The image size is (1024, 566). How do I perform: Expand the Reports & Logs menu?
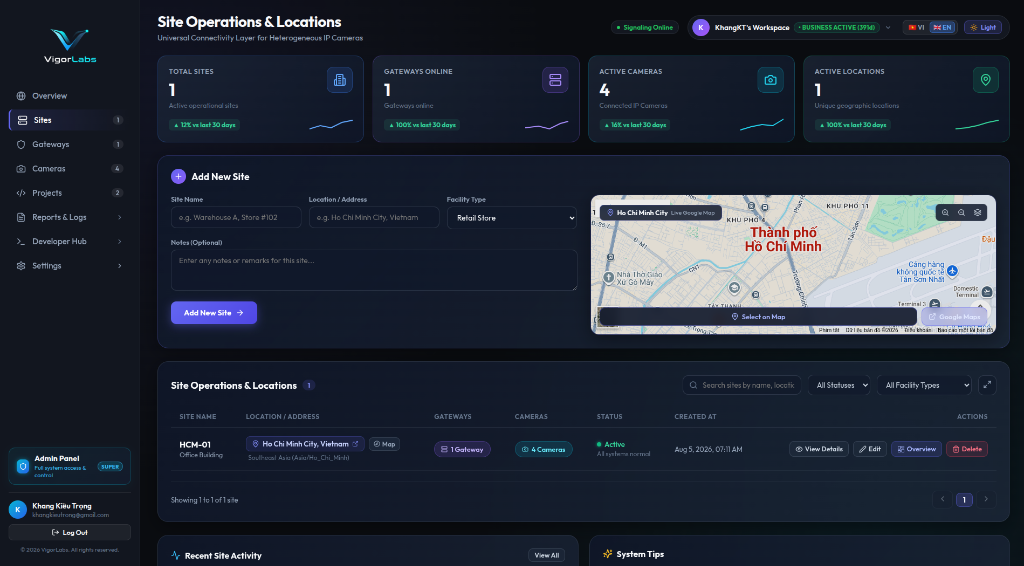click(69, 217)
